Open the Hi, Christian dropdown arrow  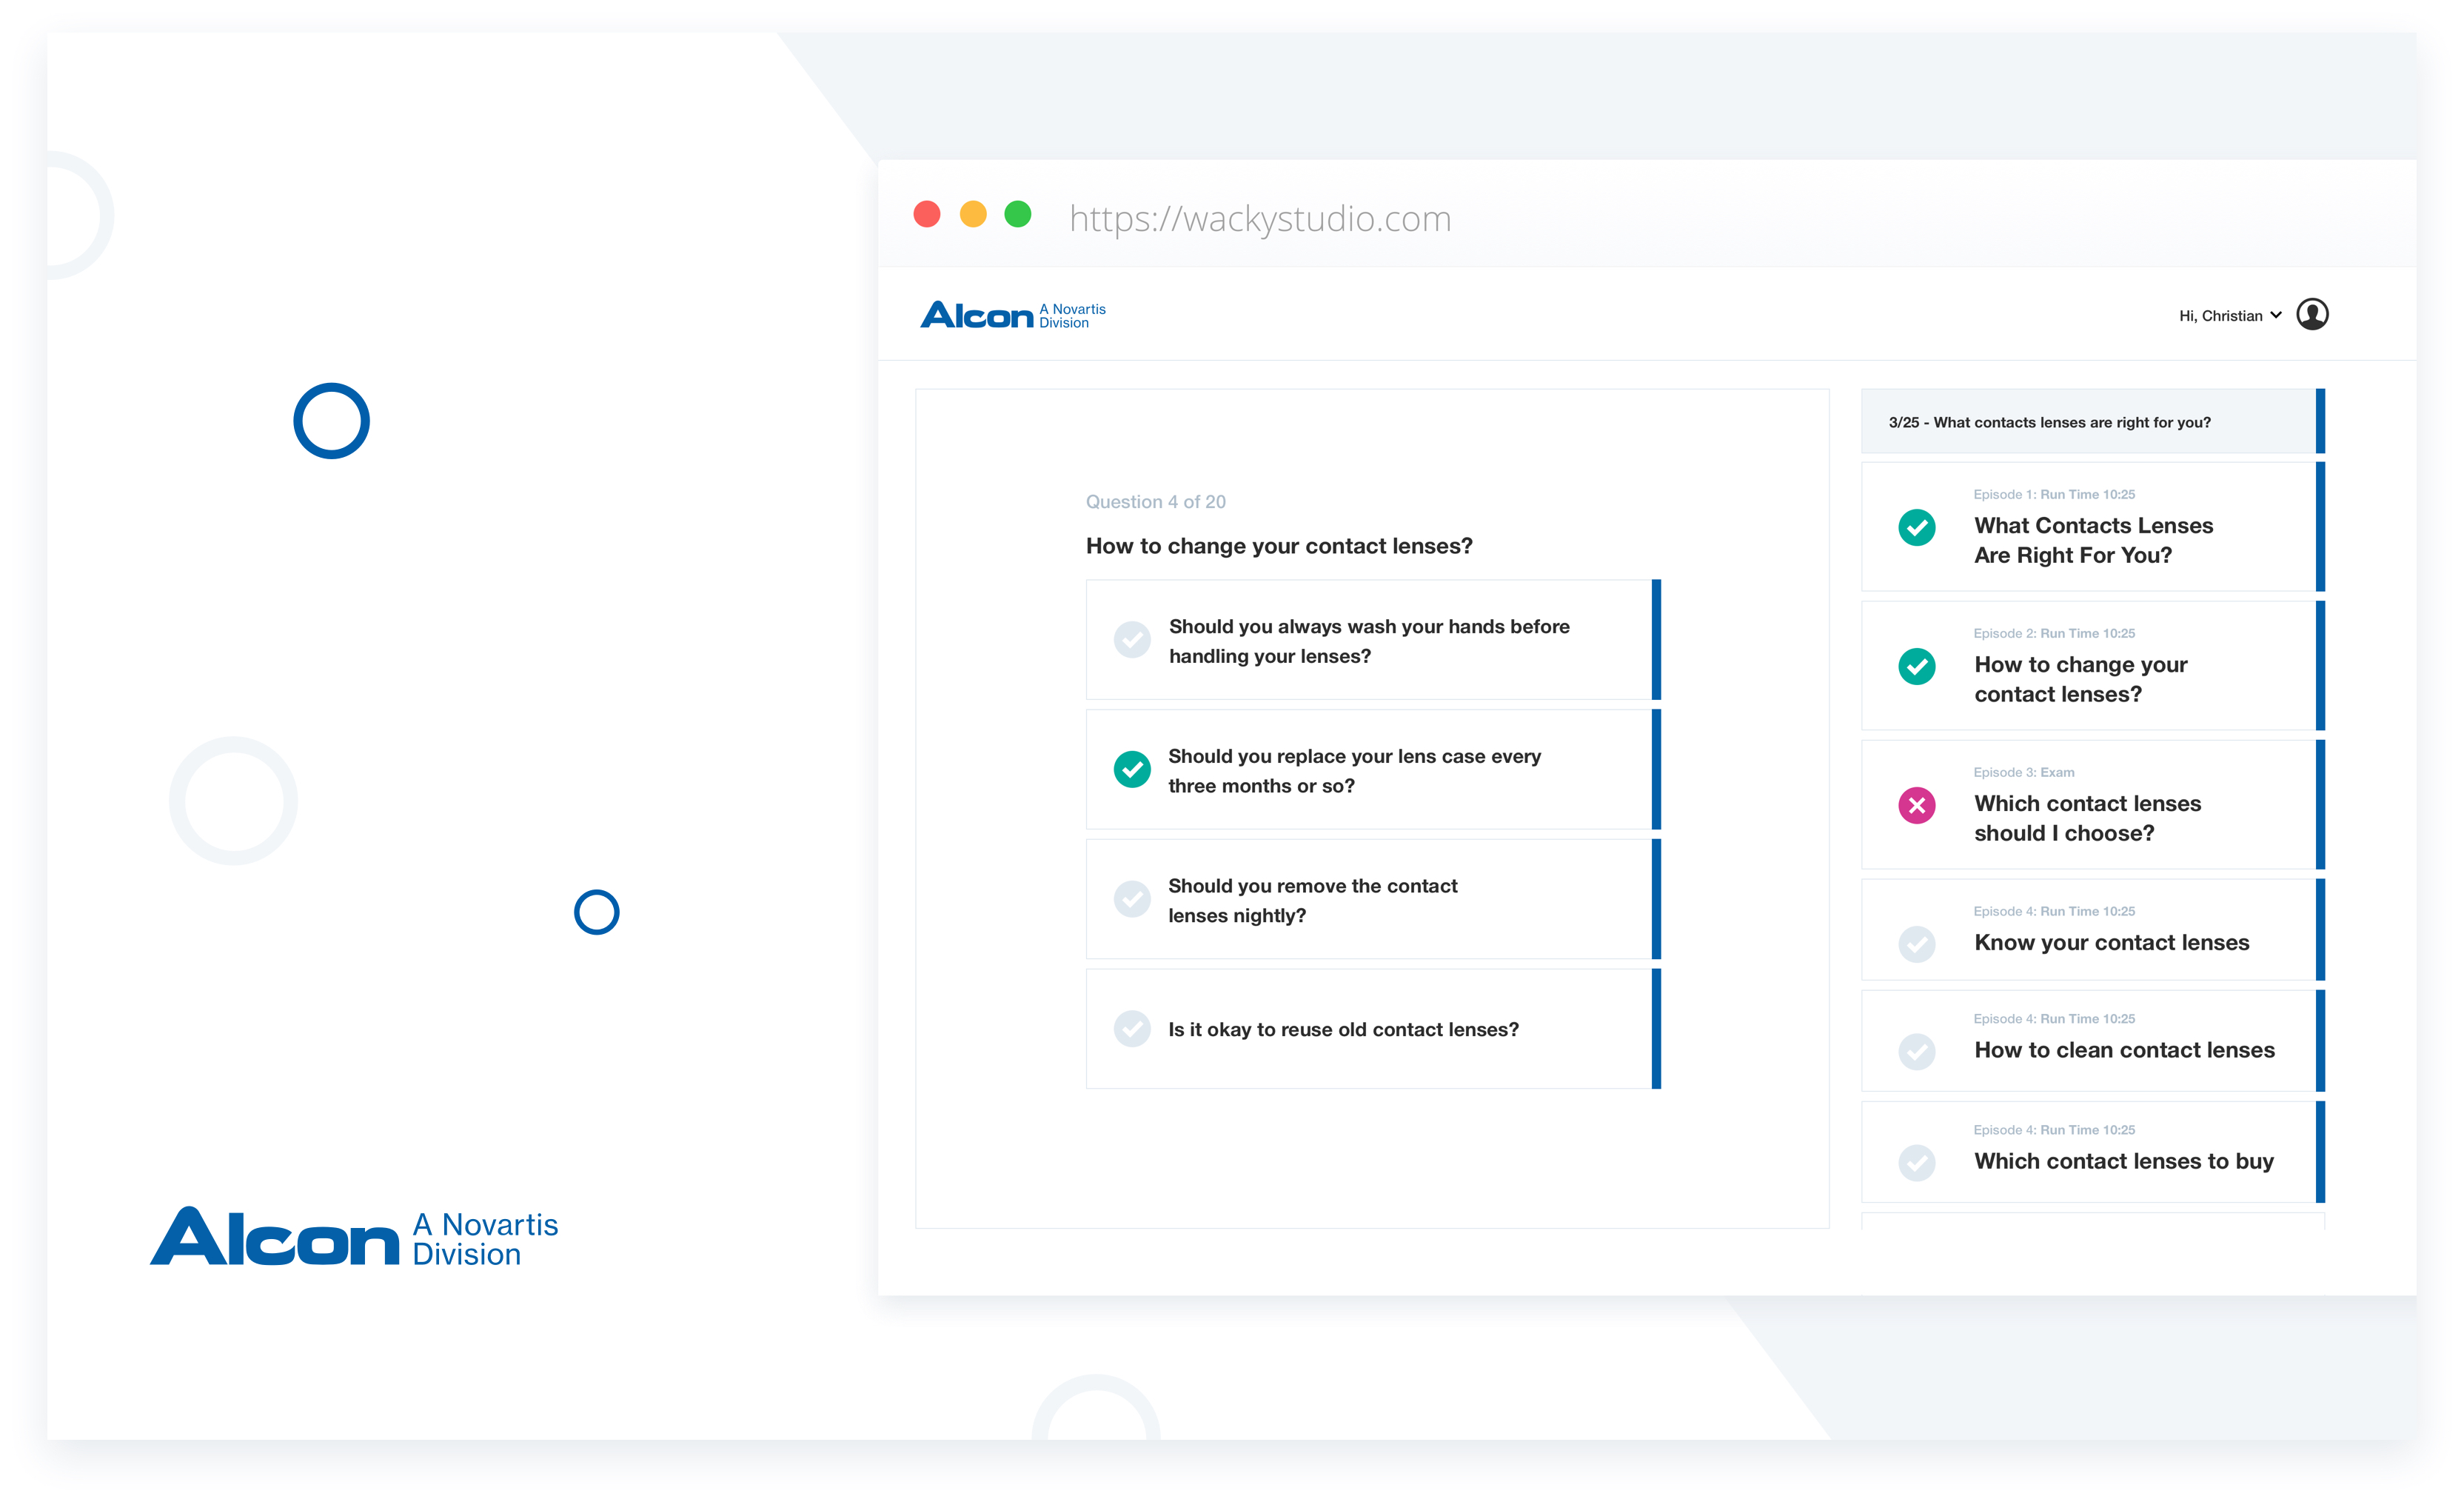[x=2276, y=315]
